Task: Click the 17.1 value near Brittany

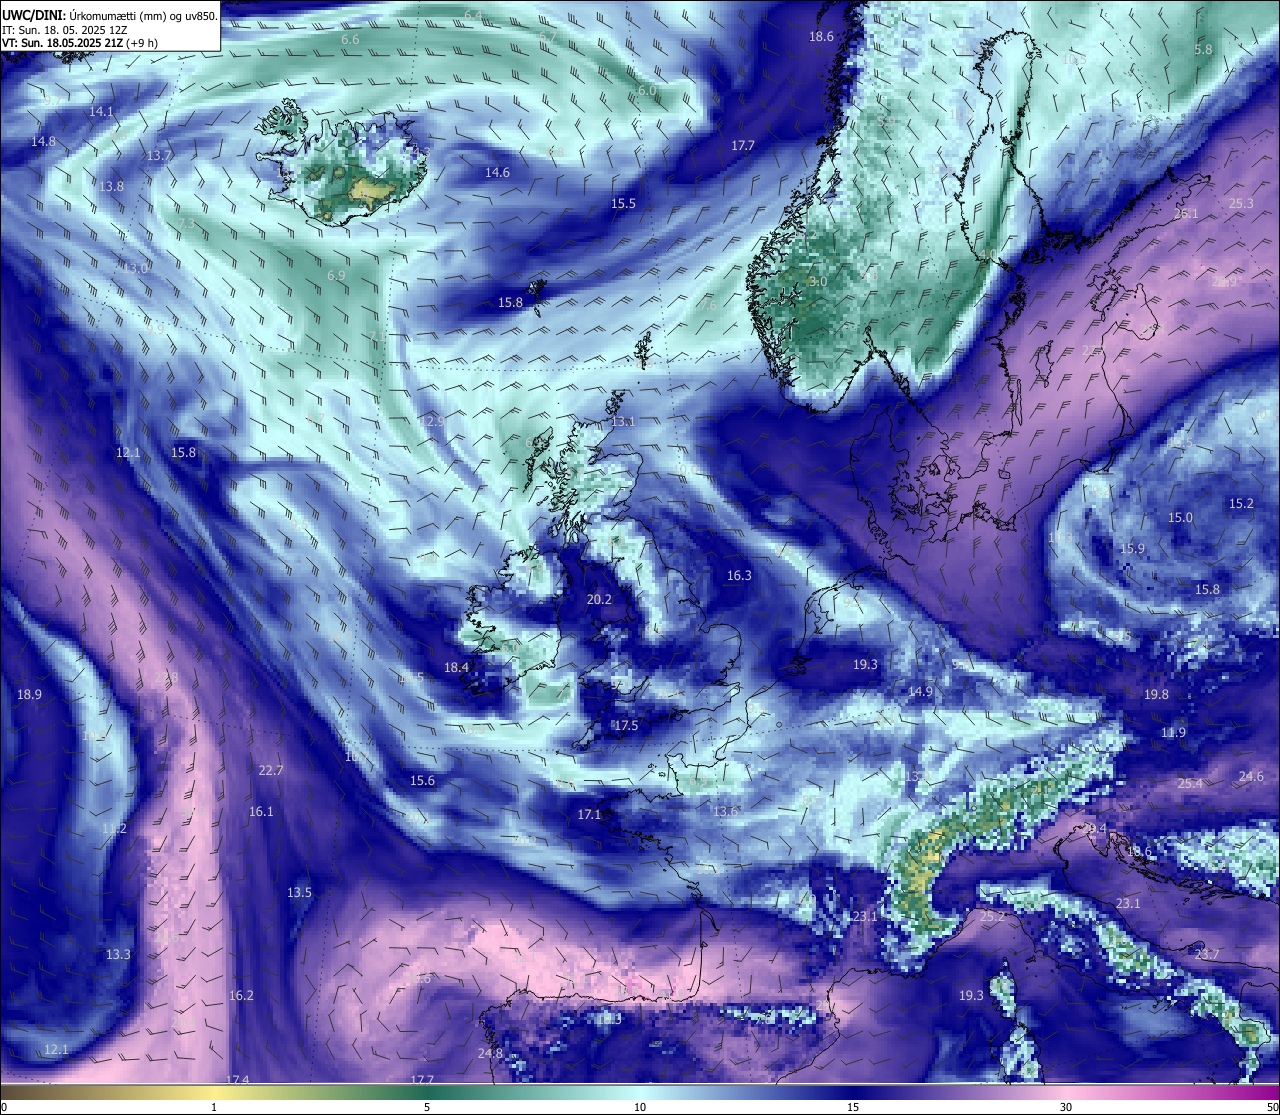Action: point(589,814)
